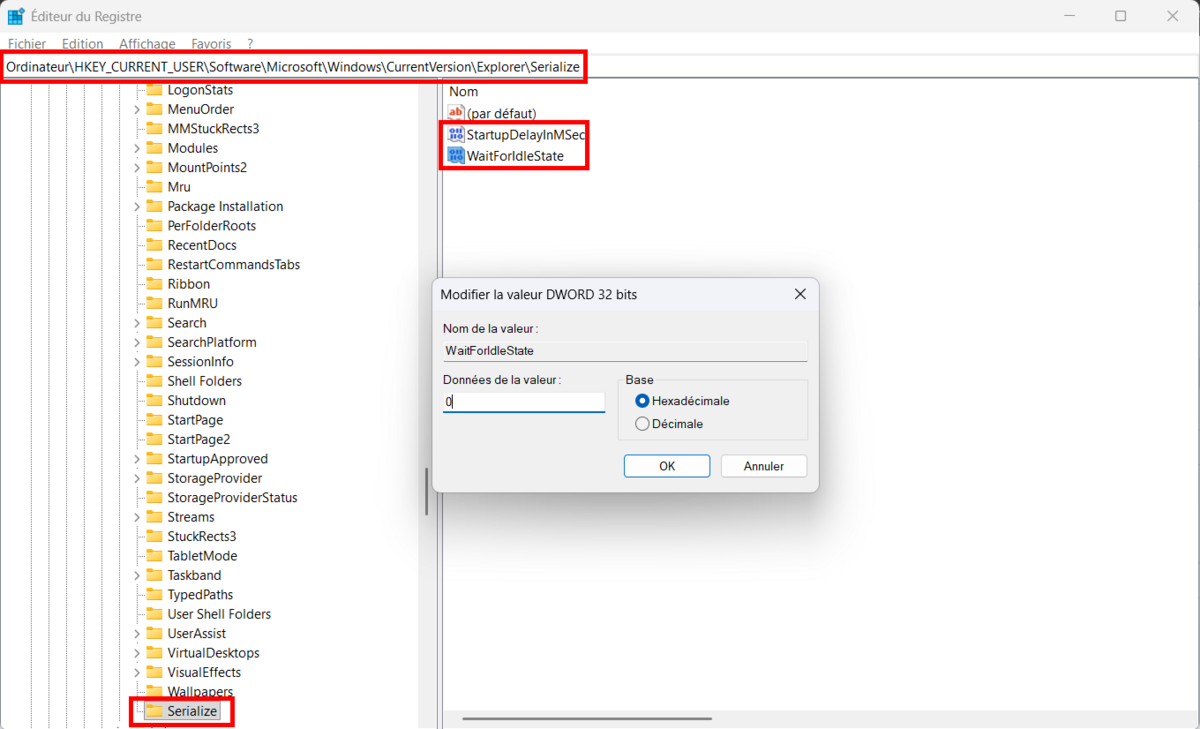Expand the Taskband key
This screenshot has width=1200, height=729.
point(137,575)
